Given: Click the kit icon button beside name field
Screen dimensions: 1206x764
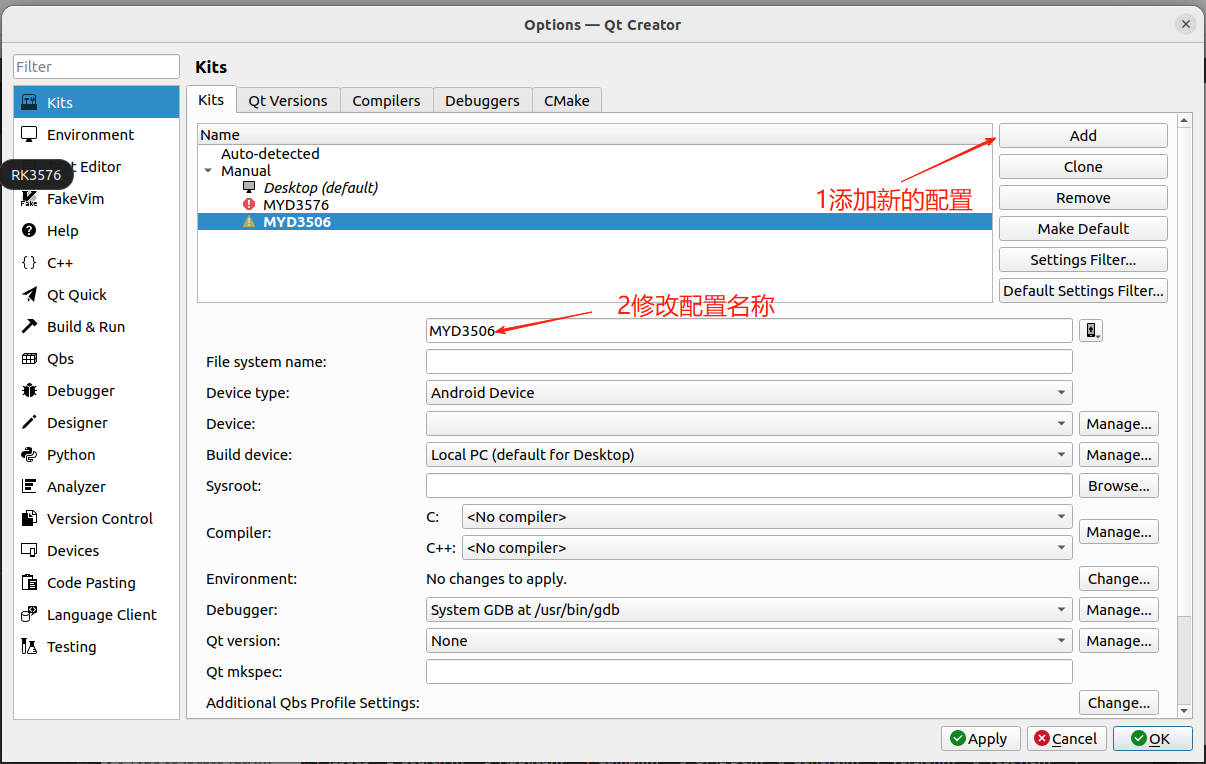Looking at the screenshot, I should coord(1090,331).
